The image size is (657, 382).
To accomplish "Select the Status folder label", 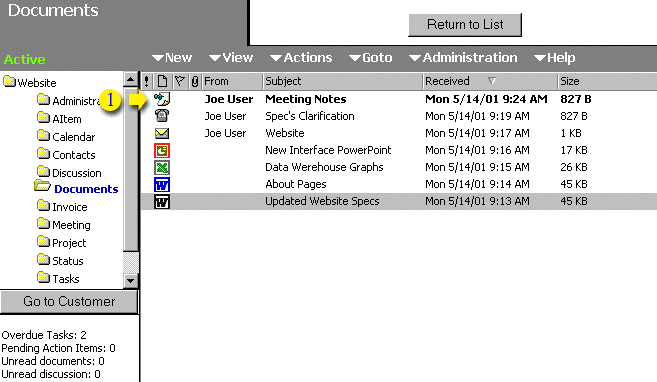I will (68, 261).
